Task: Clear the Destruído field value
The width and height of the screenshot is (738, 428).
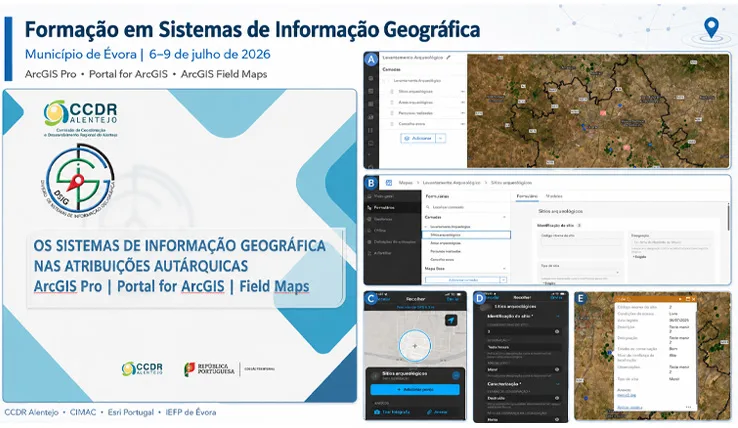Action: point(557,398)
